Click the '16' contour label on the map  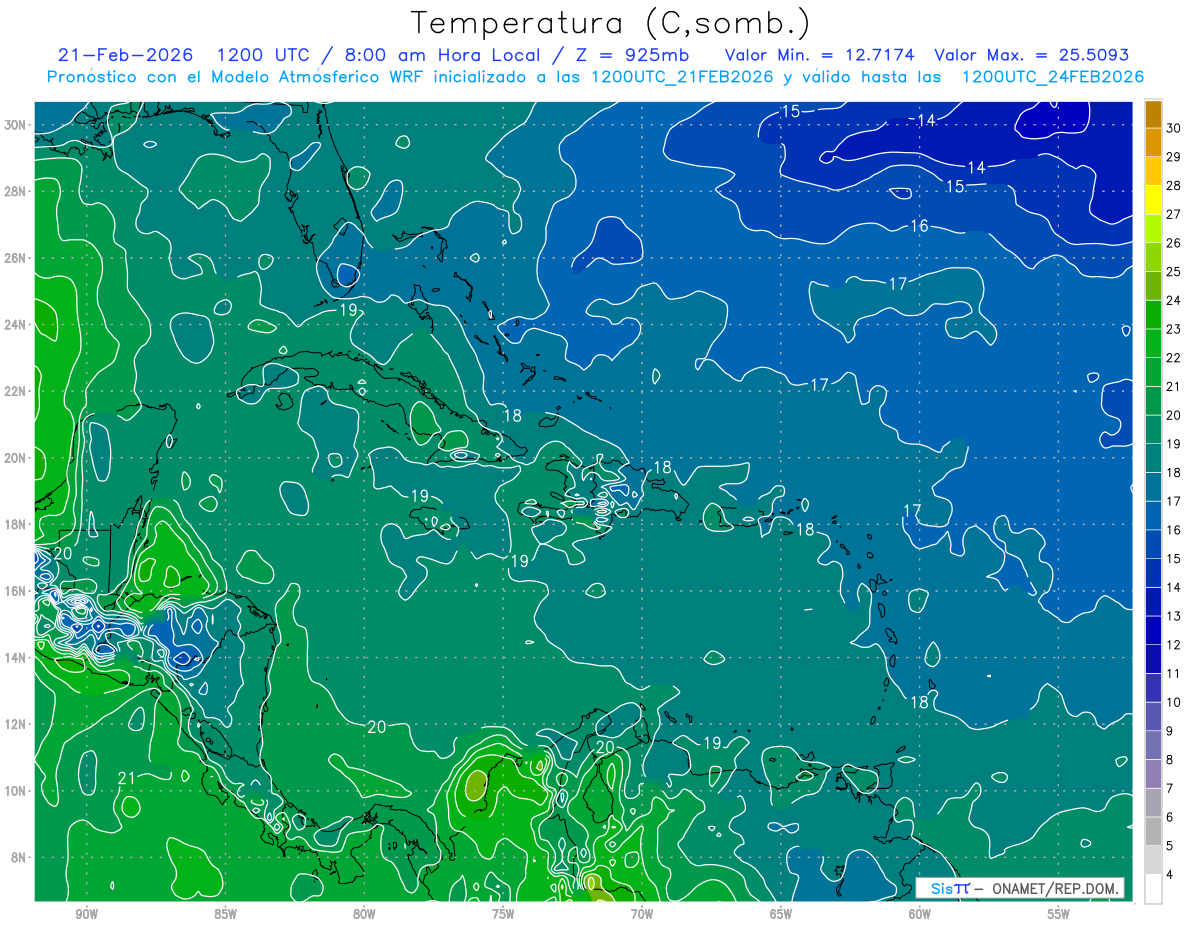coord(919,226)
